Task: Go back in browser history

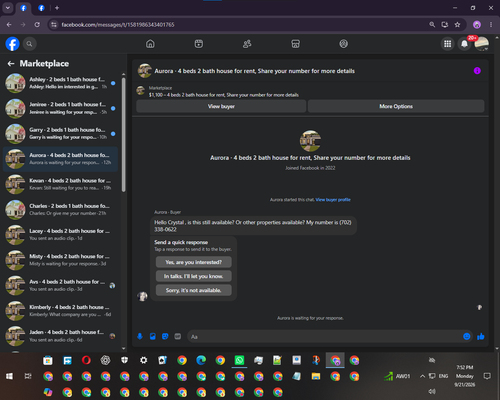Action: tap(9, 25)
